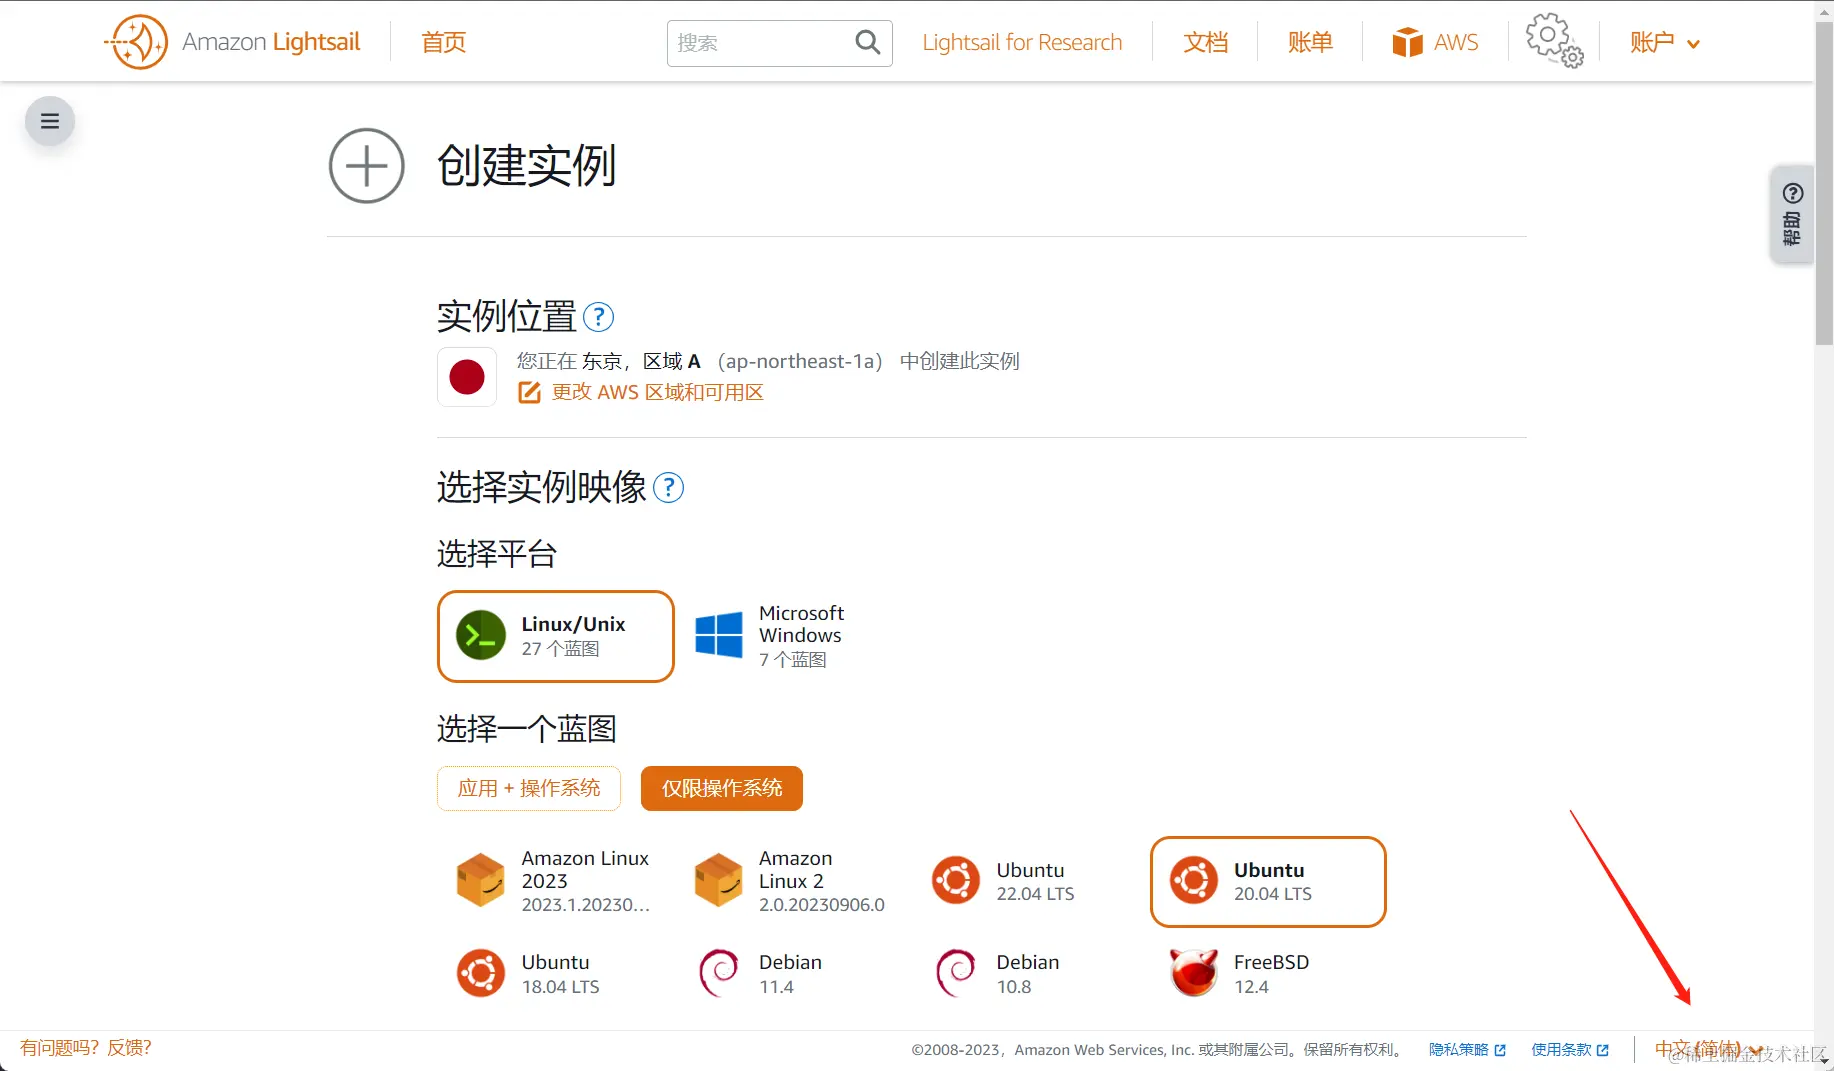This screenshot has width=1834, height=1071.
Task: Click the (ap-northeast-1a) zone text
Action: click(800, 361)
